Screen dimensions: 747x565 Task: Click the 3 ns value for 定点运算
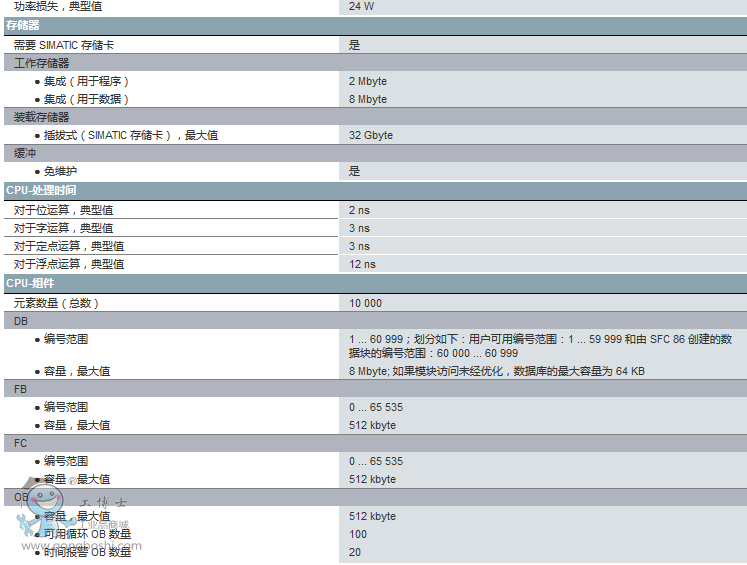(x=359, y=246)
